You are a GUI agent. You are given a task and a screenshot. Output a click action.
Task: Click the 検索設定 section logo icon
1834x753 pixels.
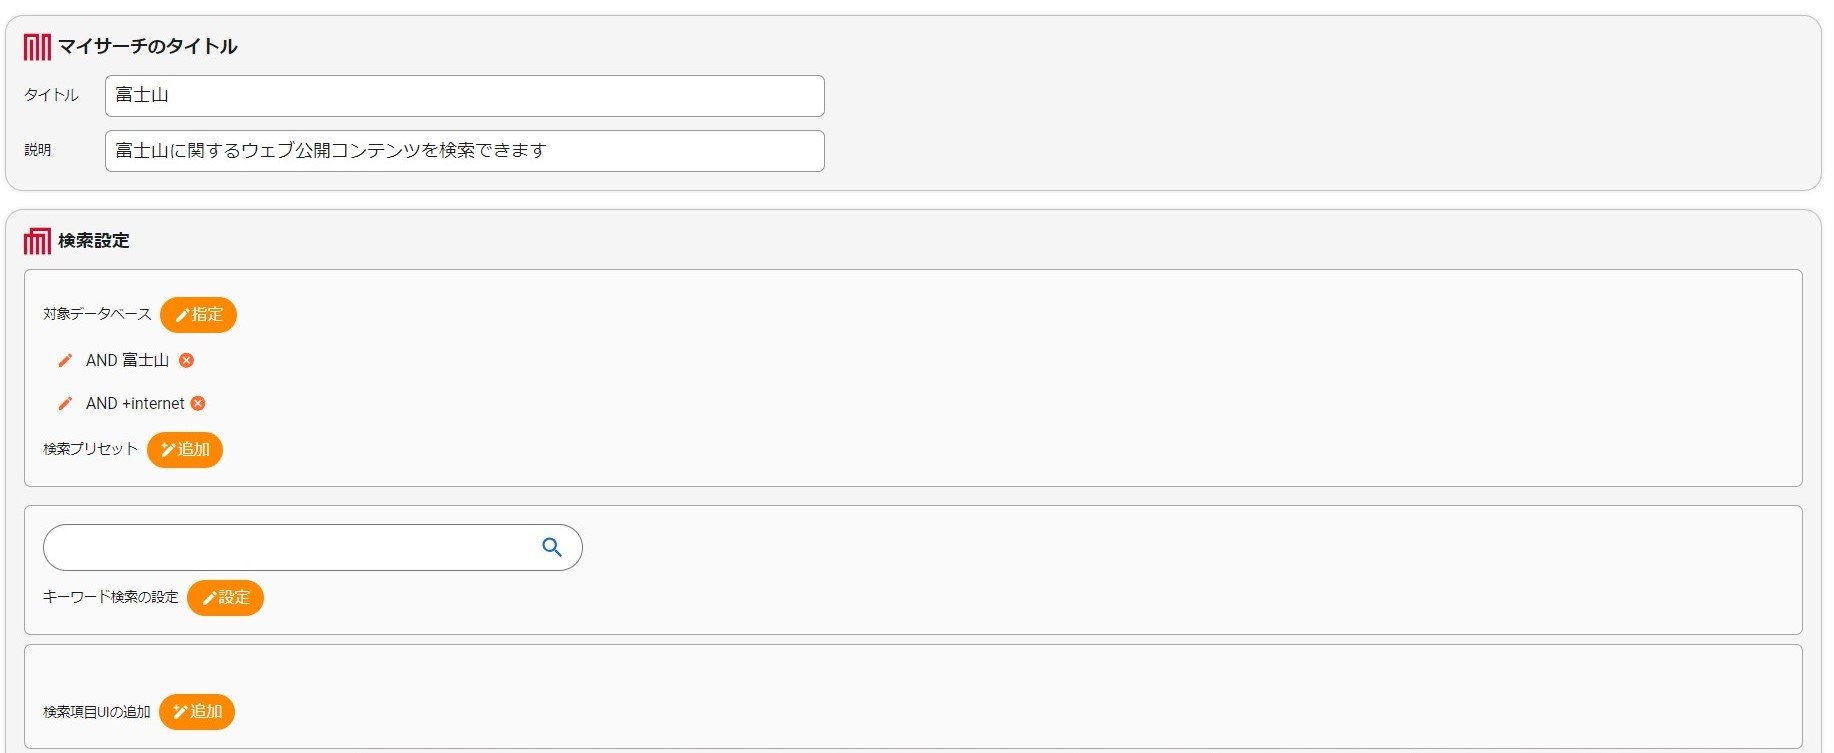pos(37,240)
